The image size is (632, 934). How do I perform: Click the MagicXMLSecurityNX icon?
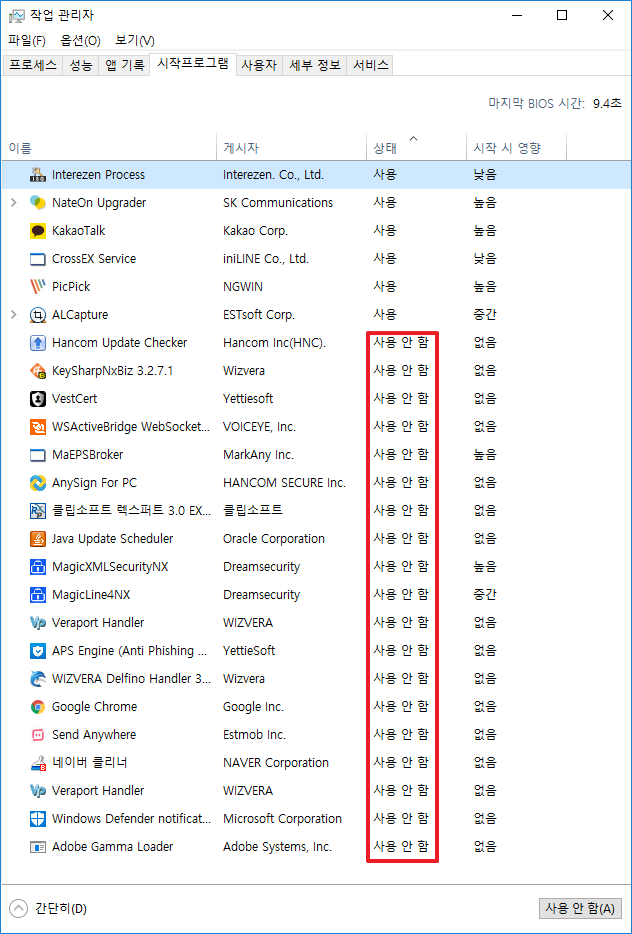[x=38, y=567]
